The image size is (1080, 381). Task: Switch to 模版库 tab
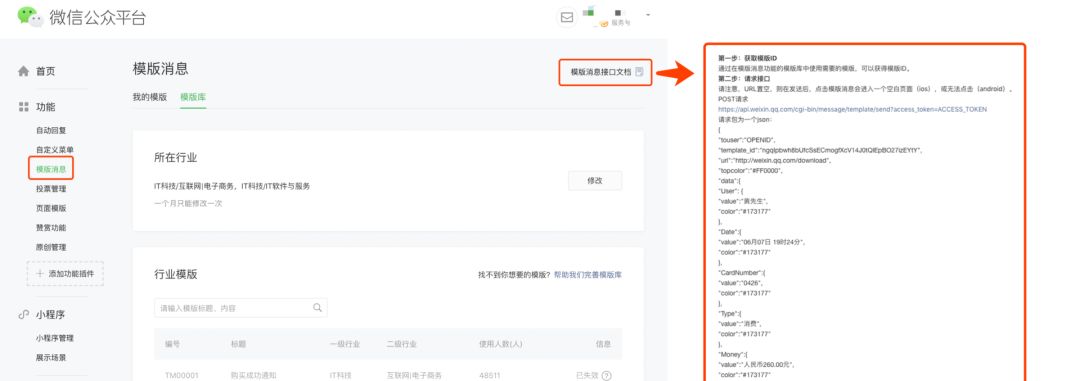click(x=193, y=97)
